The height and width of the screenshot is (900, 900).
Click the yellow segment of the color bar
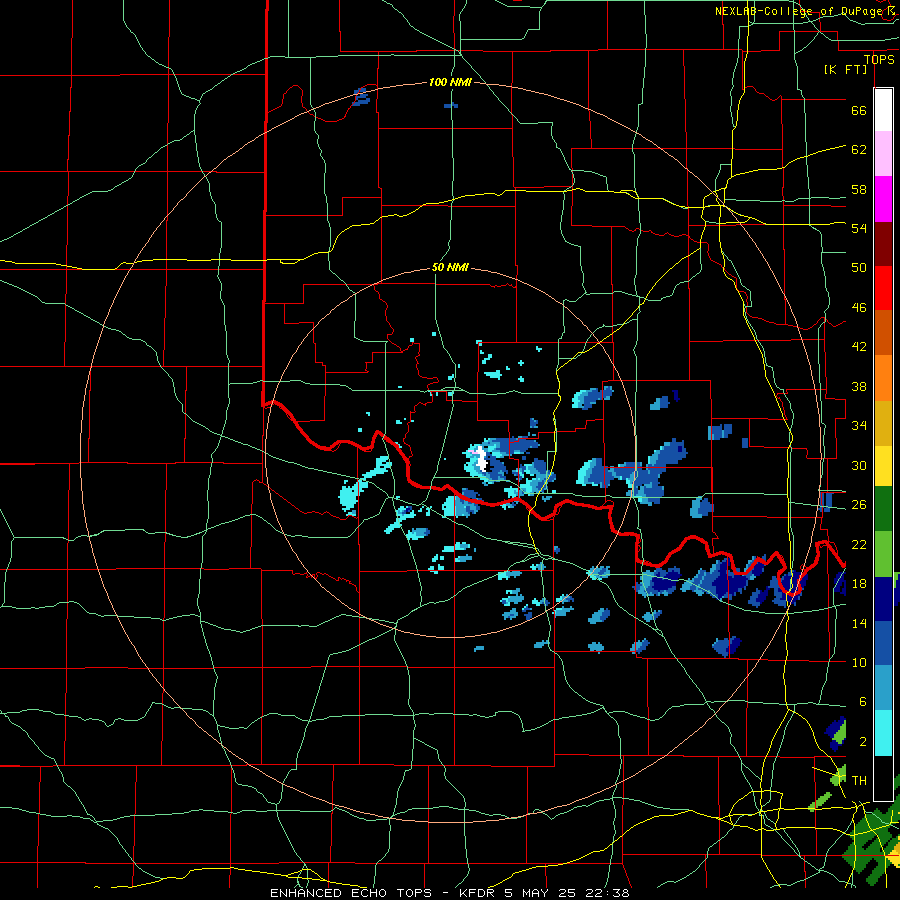[883, 465]
